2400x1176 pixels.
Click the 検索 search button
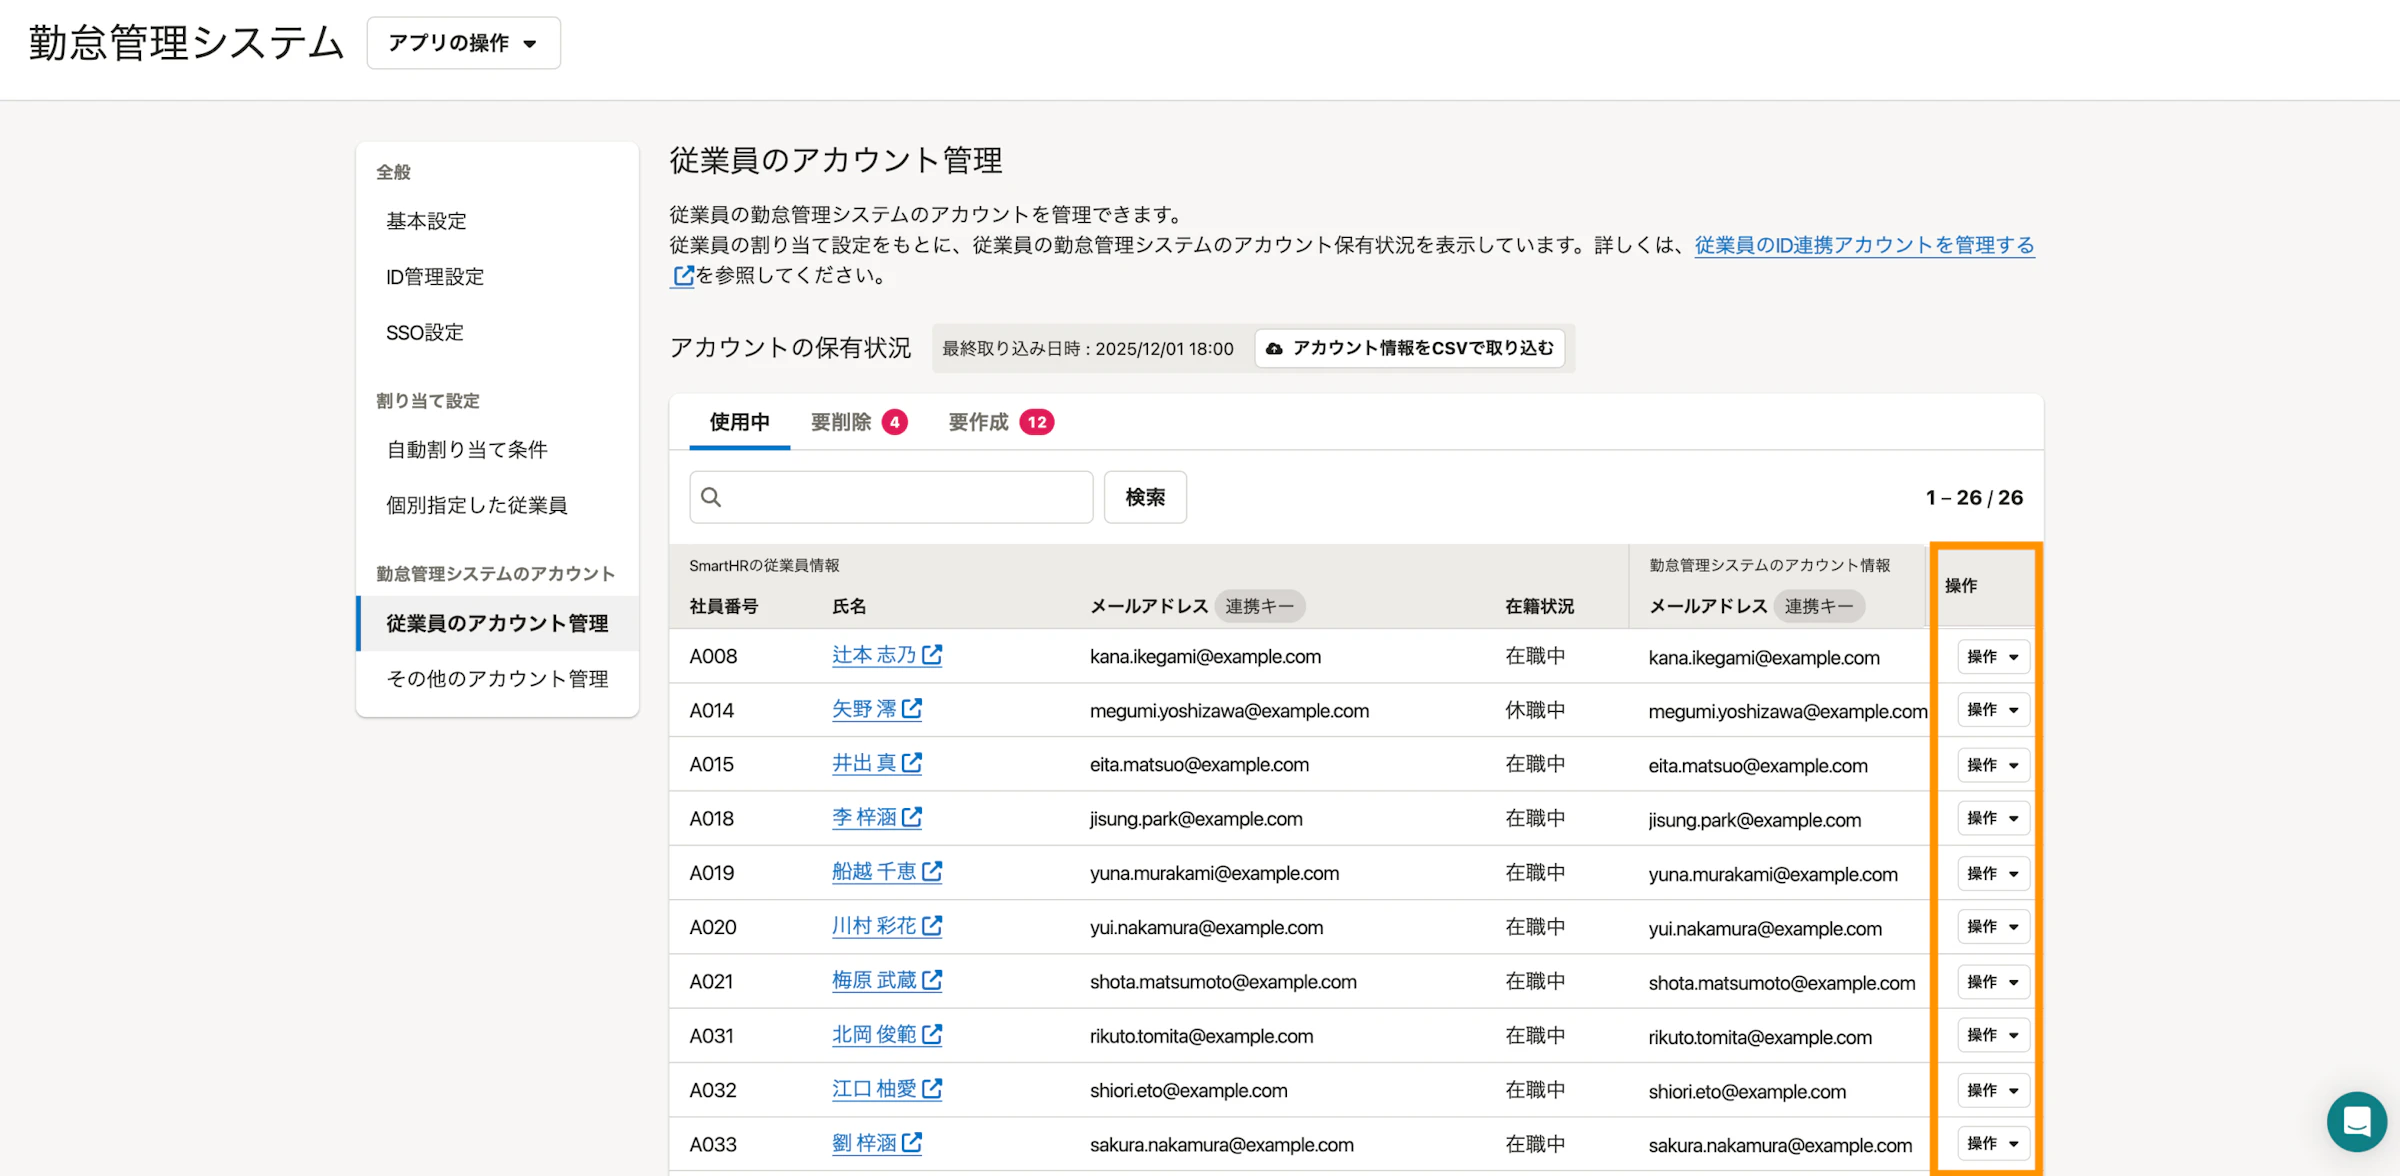tap(1144, 496)
